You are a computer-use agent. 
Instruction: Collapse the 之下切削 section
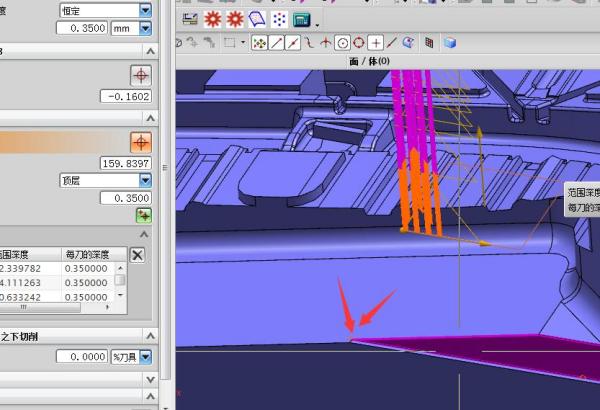pos(150,338)
